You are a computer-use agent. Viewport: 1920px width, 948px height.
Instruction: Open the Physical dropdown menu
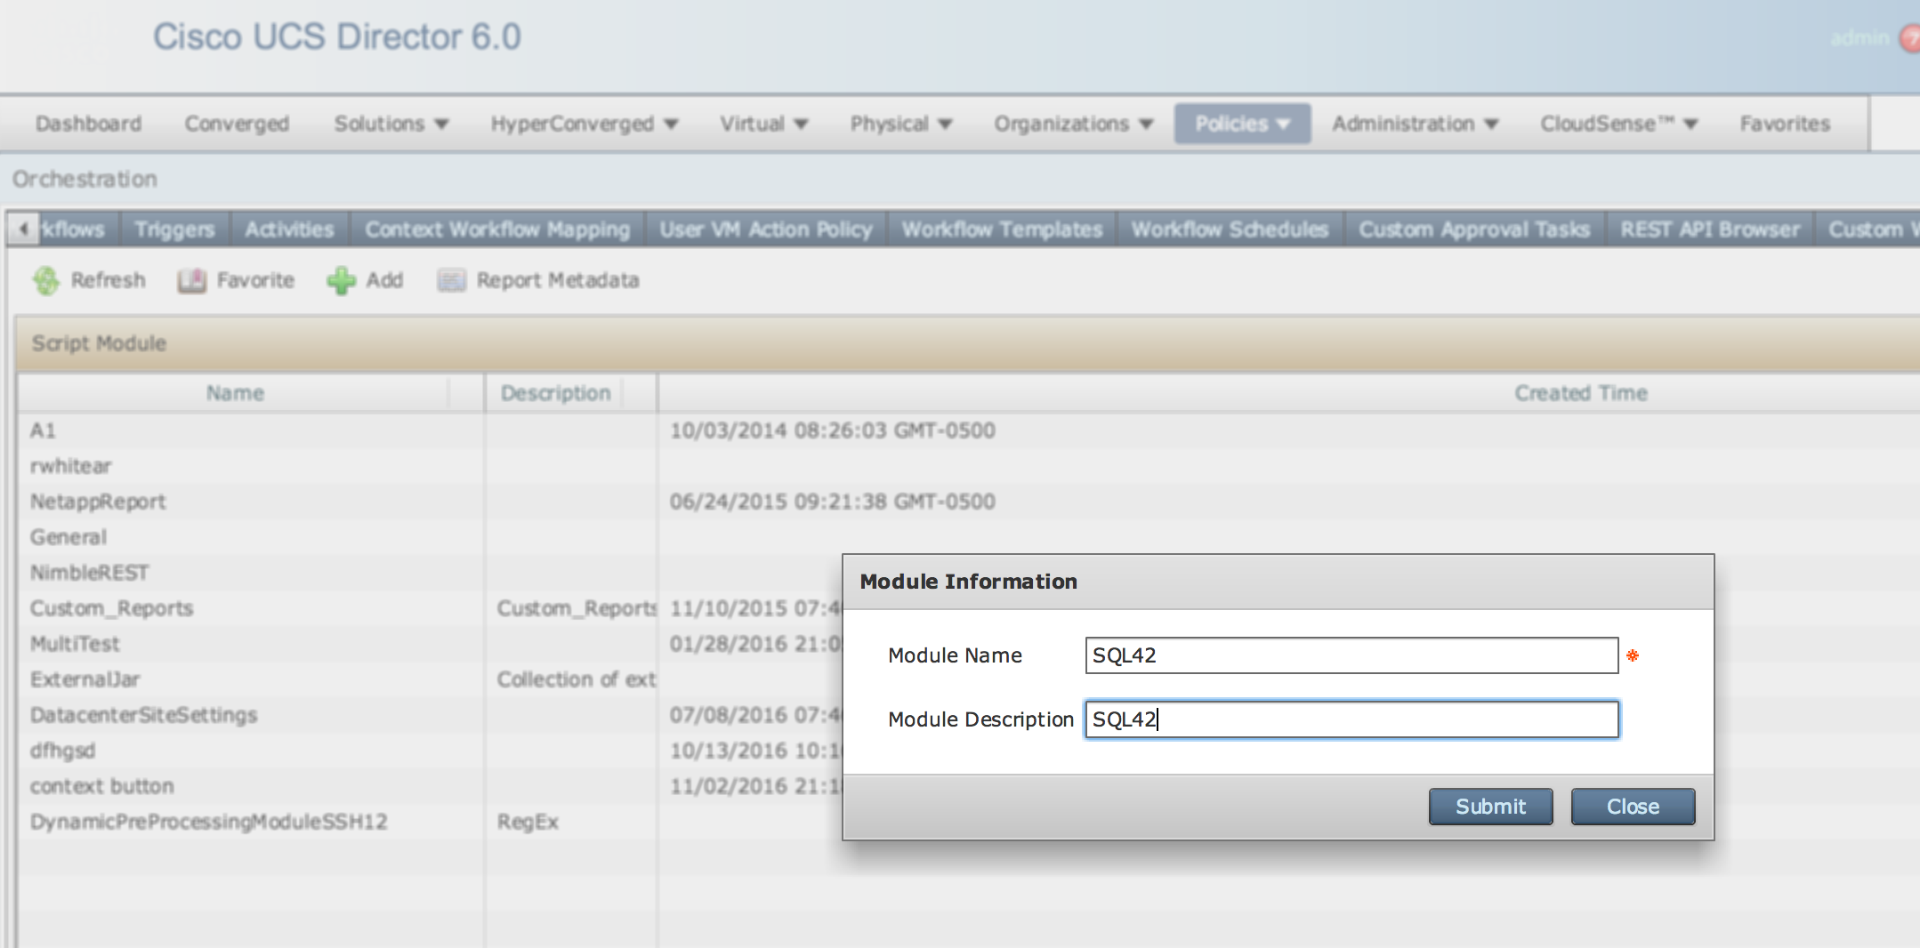(901, 124)
